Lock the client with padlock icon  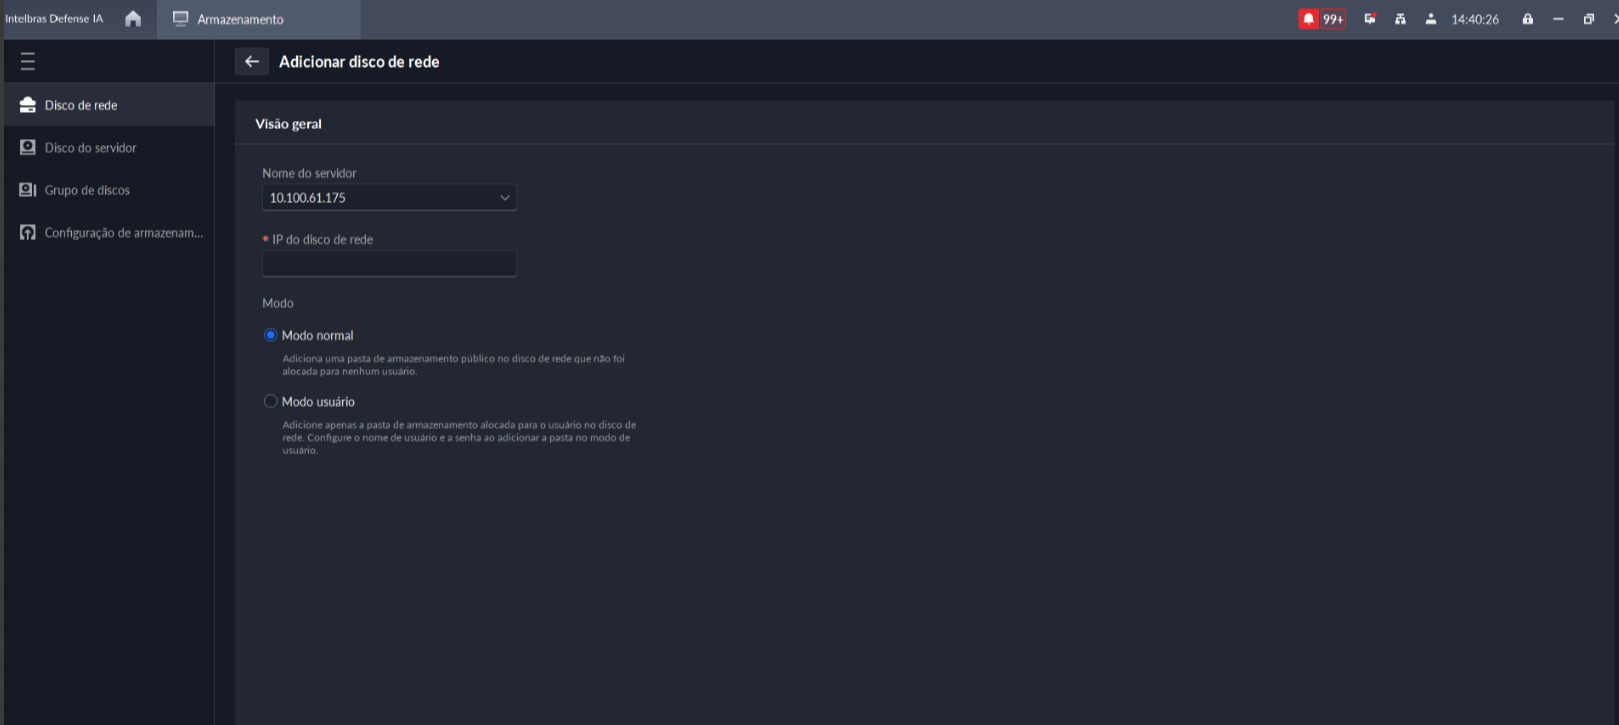[1527, 19]
